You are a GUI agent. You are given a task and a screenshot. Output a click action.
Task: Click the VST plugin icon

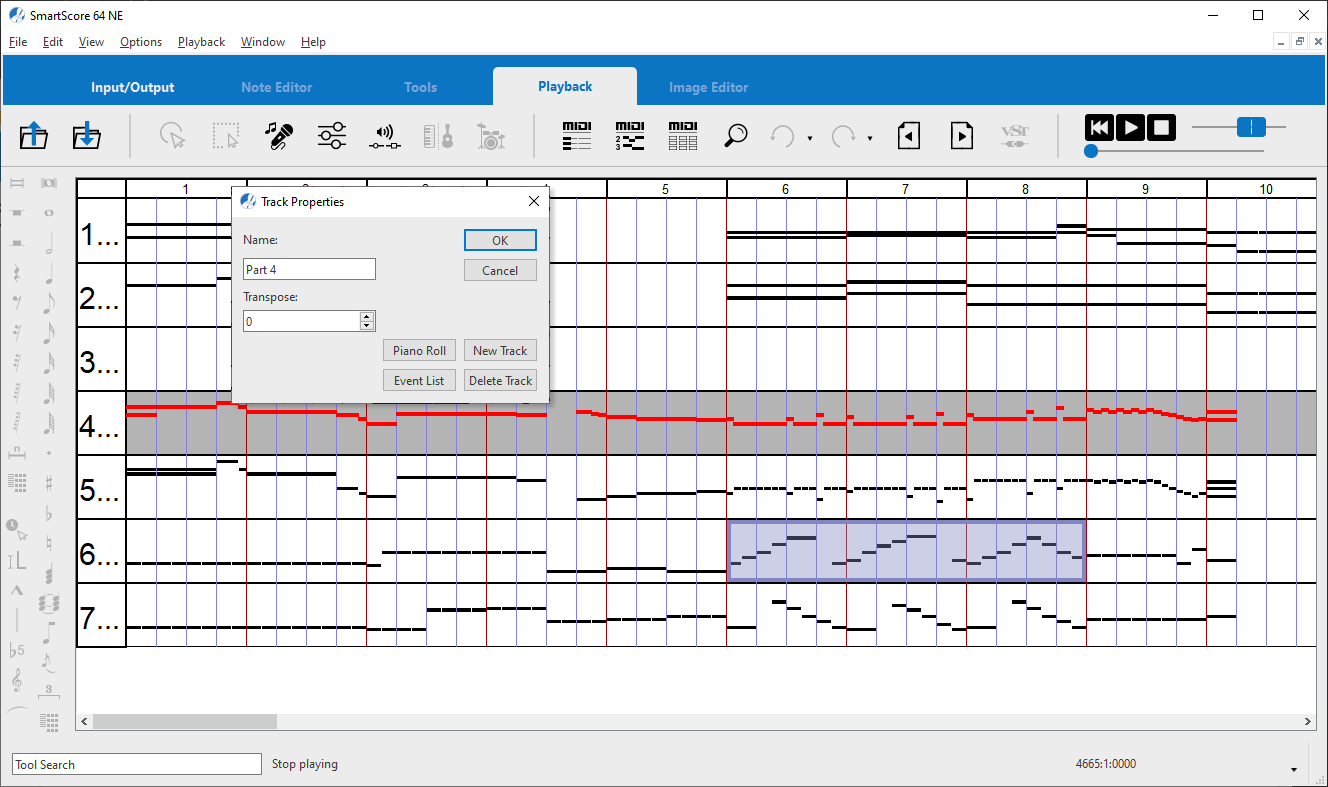1015,135
